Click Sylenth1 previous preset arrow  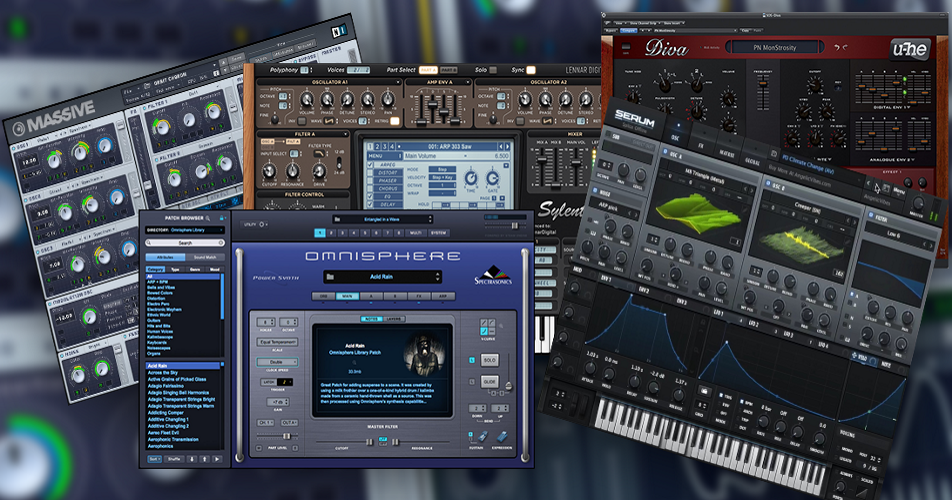click(x=500, y=147)
